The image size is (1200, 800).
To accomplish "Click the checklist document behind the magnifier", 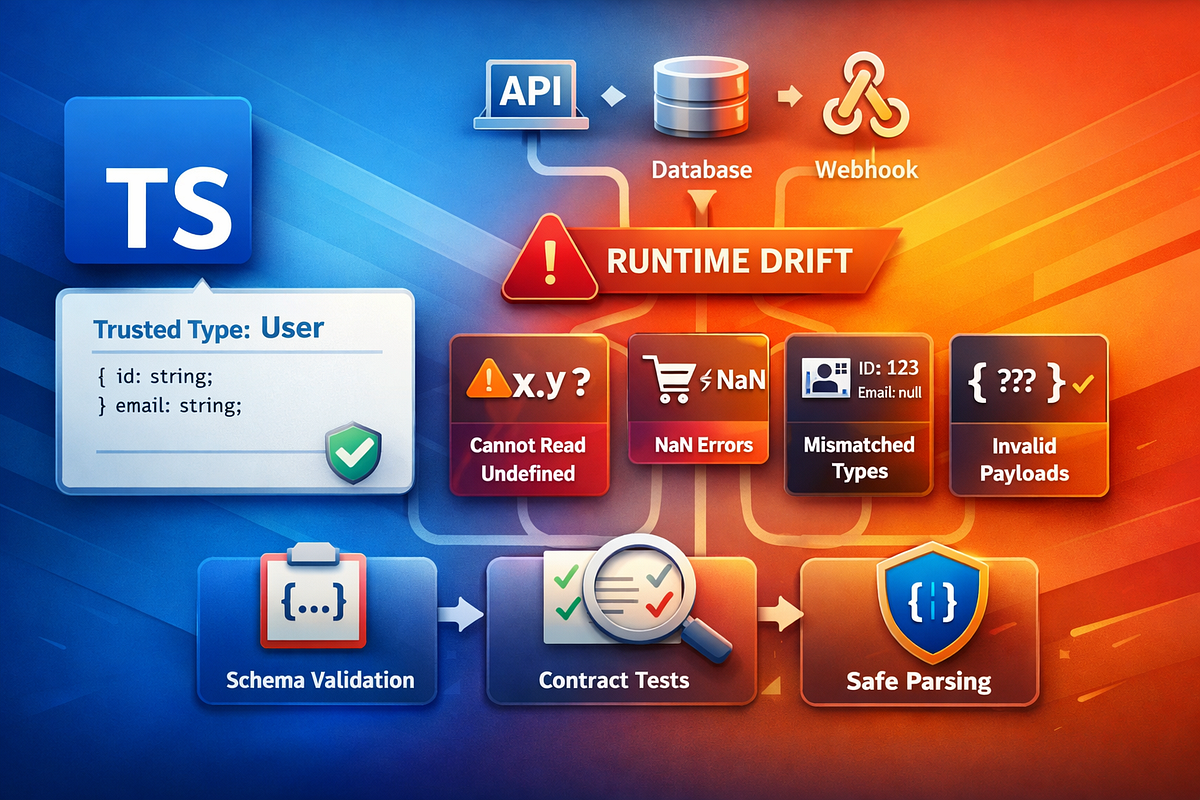I will (x=610, y=597).
